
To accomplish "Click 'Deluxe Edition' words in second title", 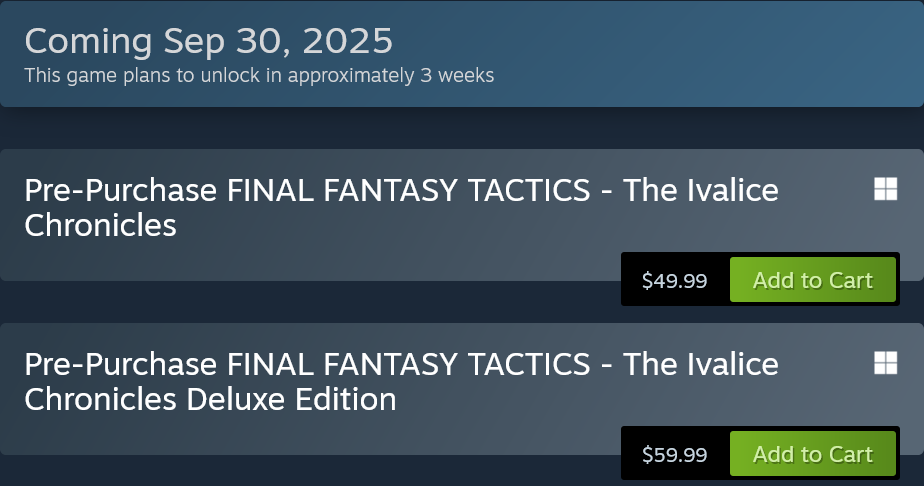I will pos(291,399).
